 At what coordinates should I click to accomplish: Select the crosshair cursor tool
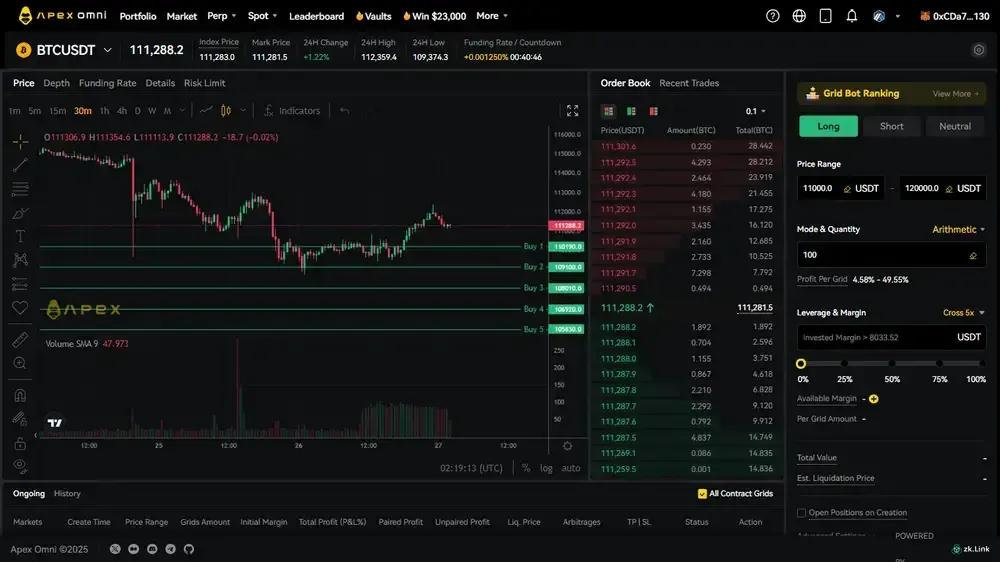20,141
